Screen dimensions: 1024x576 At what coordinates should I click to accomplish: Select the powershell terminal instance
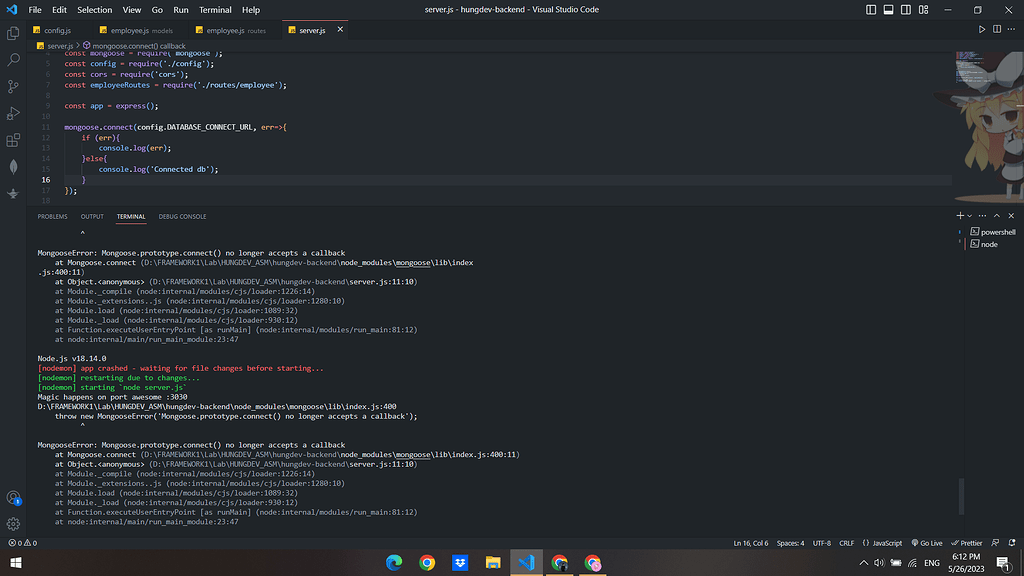[996, 232]
